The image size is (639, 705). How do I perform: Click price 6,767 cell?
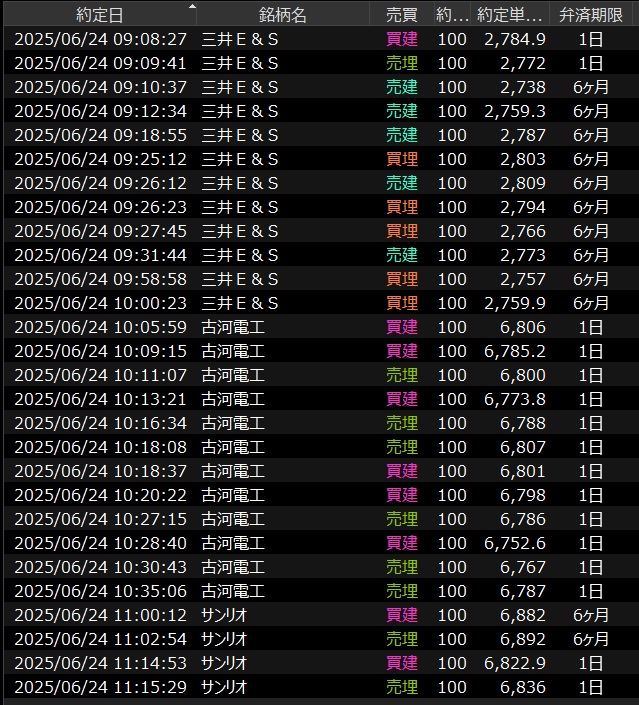523,567
